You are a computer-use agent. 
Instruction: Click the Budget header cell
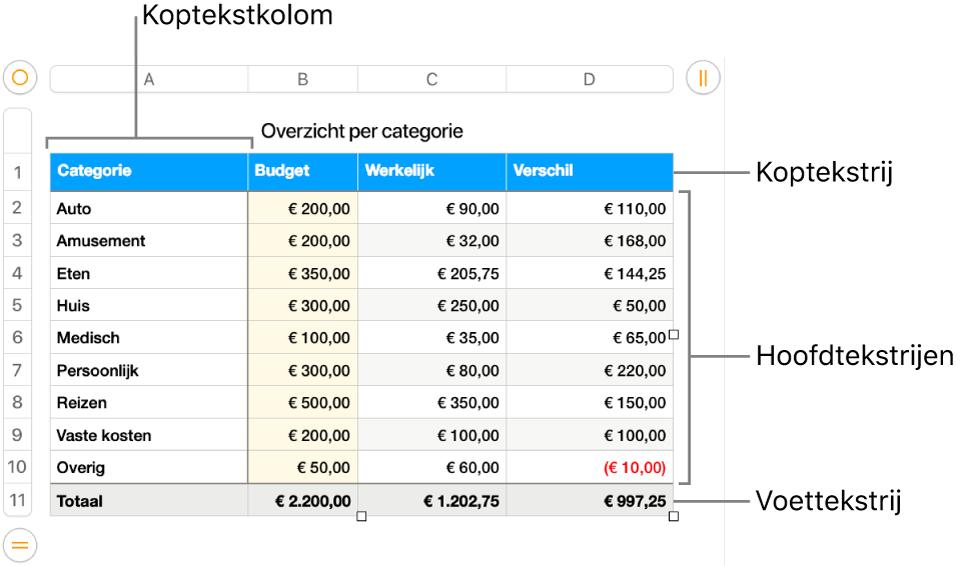[x=302, y=171]
